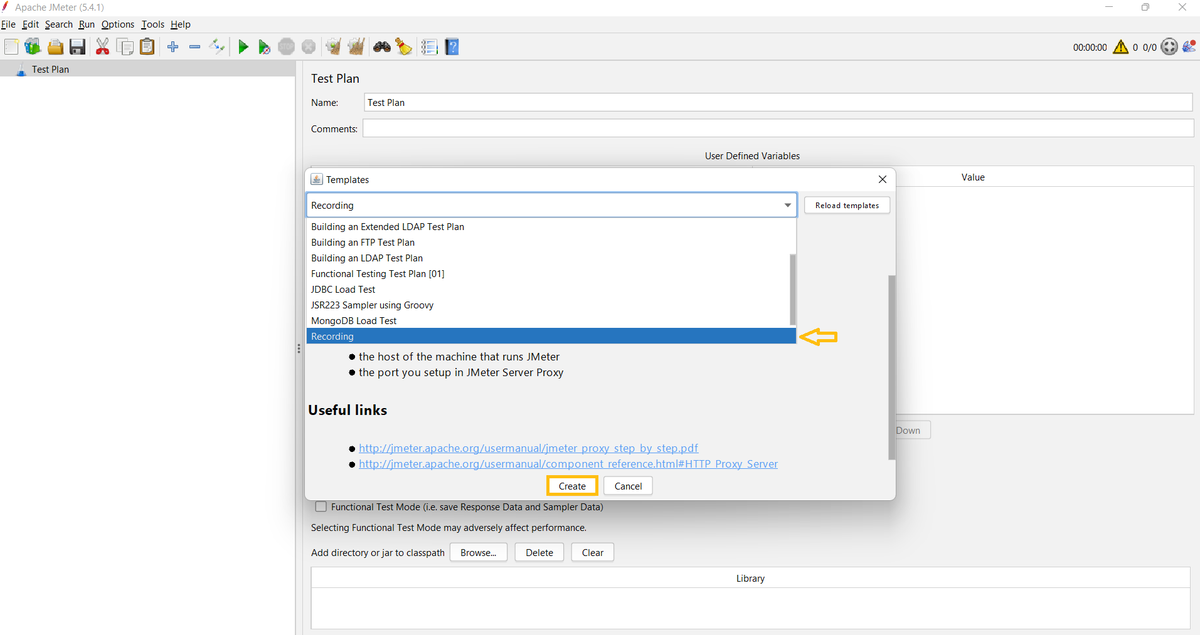
Task: Select Functional Testing Test Plan [01]
Action: click(551, 274)
